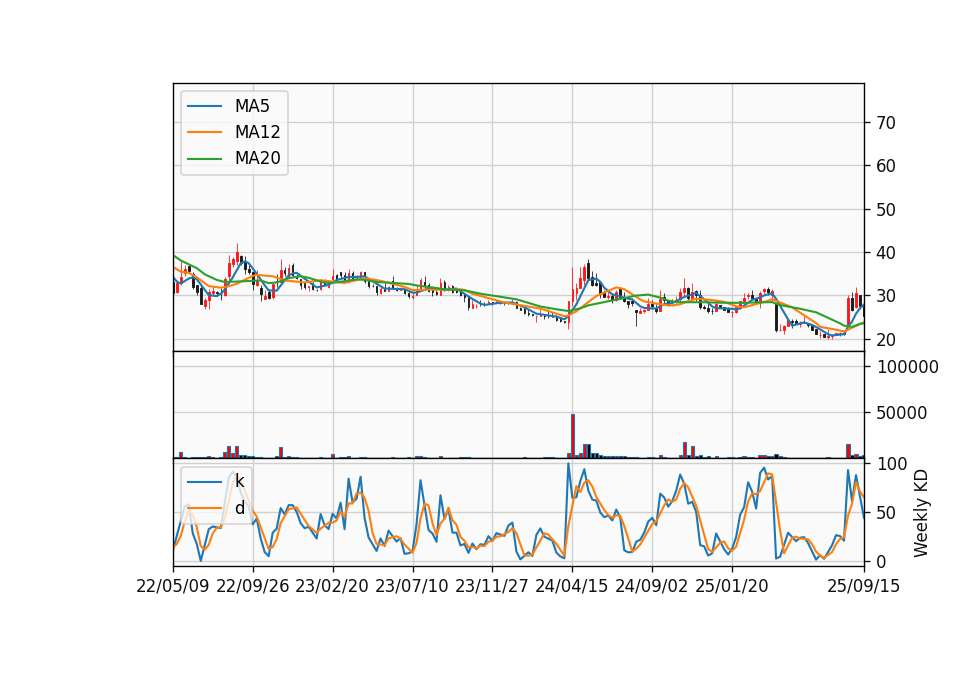Click the blue MA5 legend line sample
Screen dimensions: 960x690
point(204,107)
